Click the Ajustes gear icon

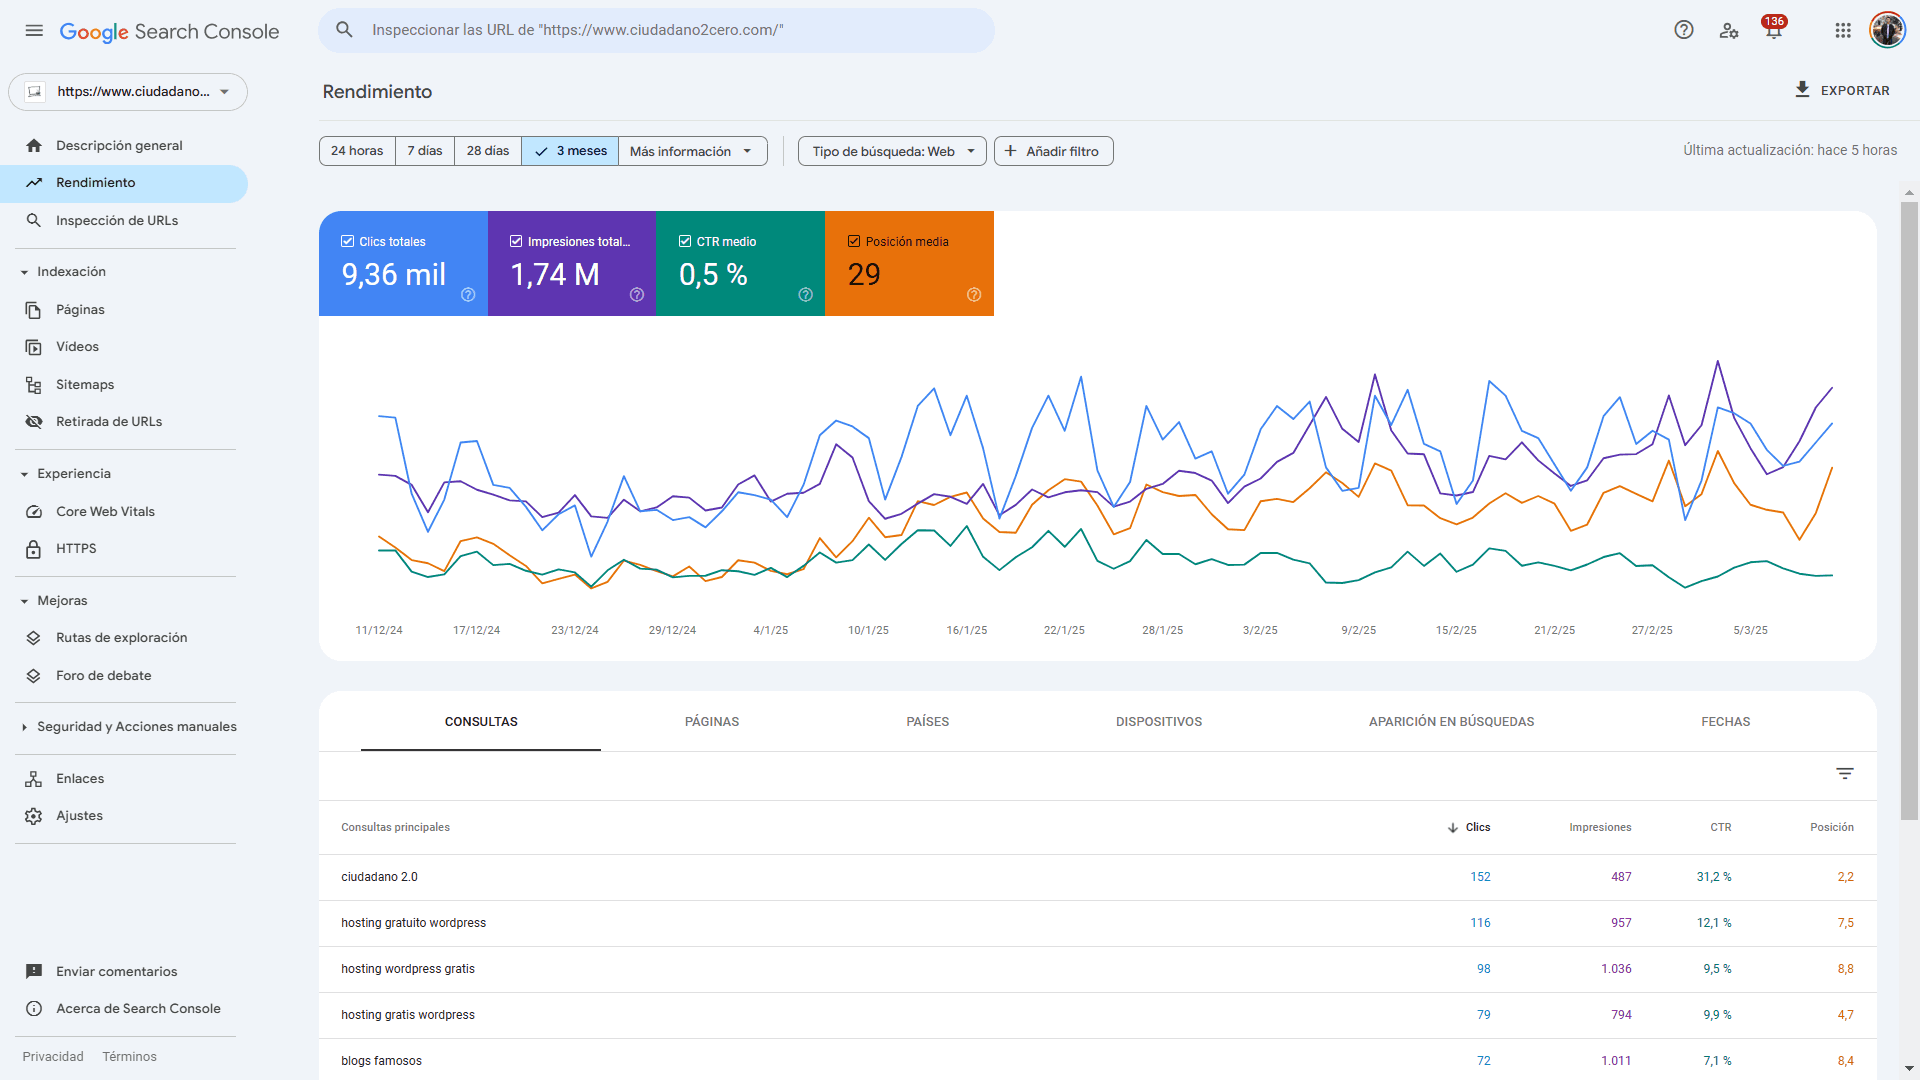point(34,816)
